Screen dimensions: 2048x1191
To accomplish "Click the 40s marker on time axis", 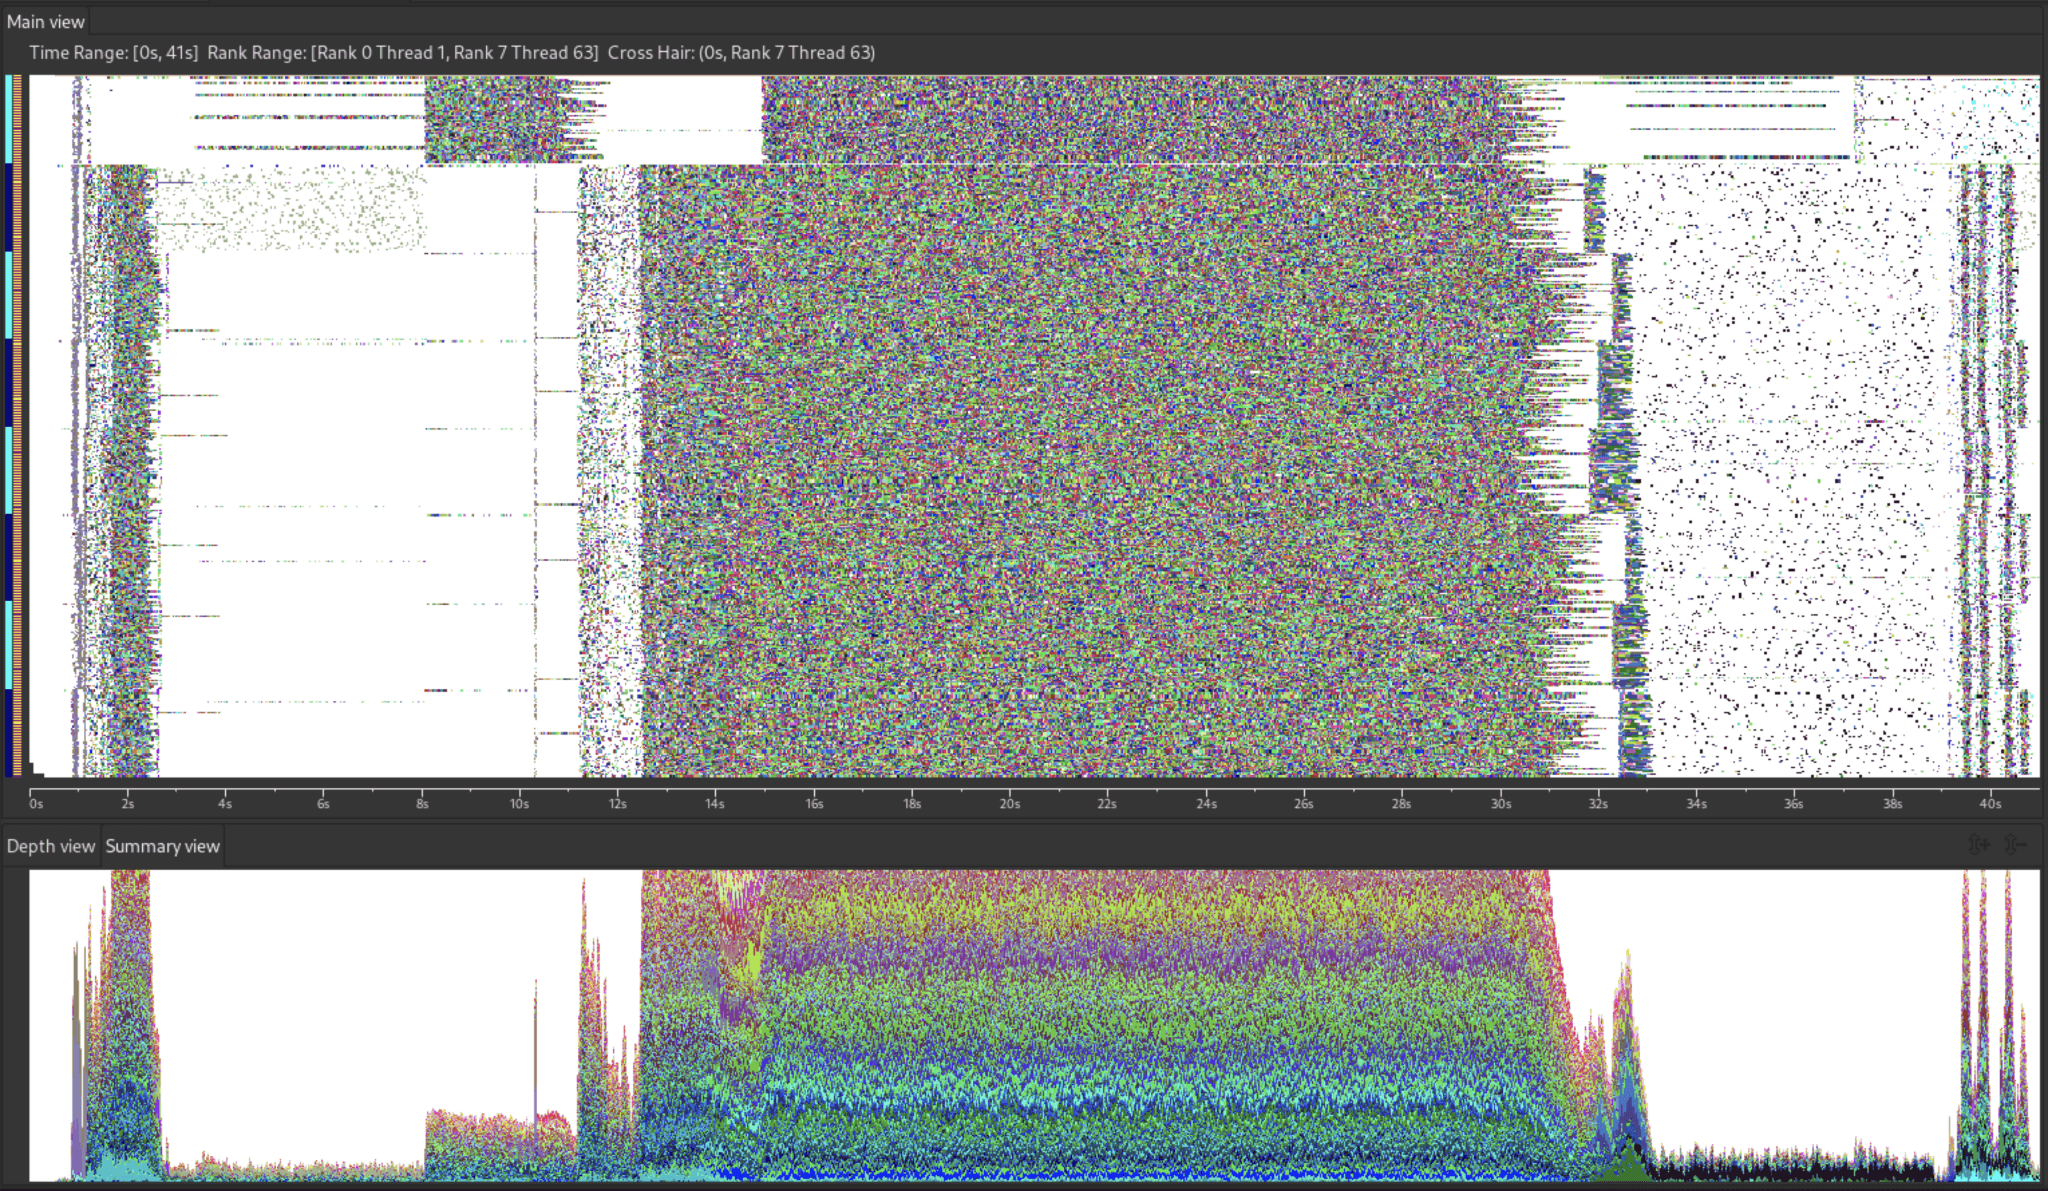I will [x=1990, y=803].
